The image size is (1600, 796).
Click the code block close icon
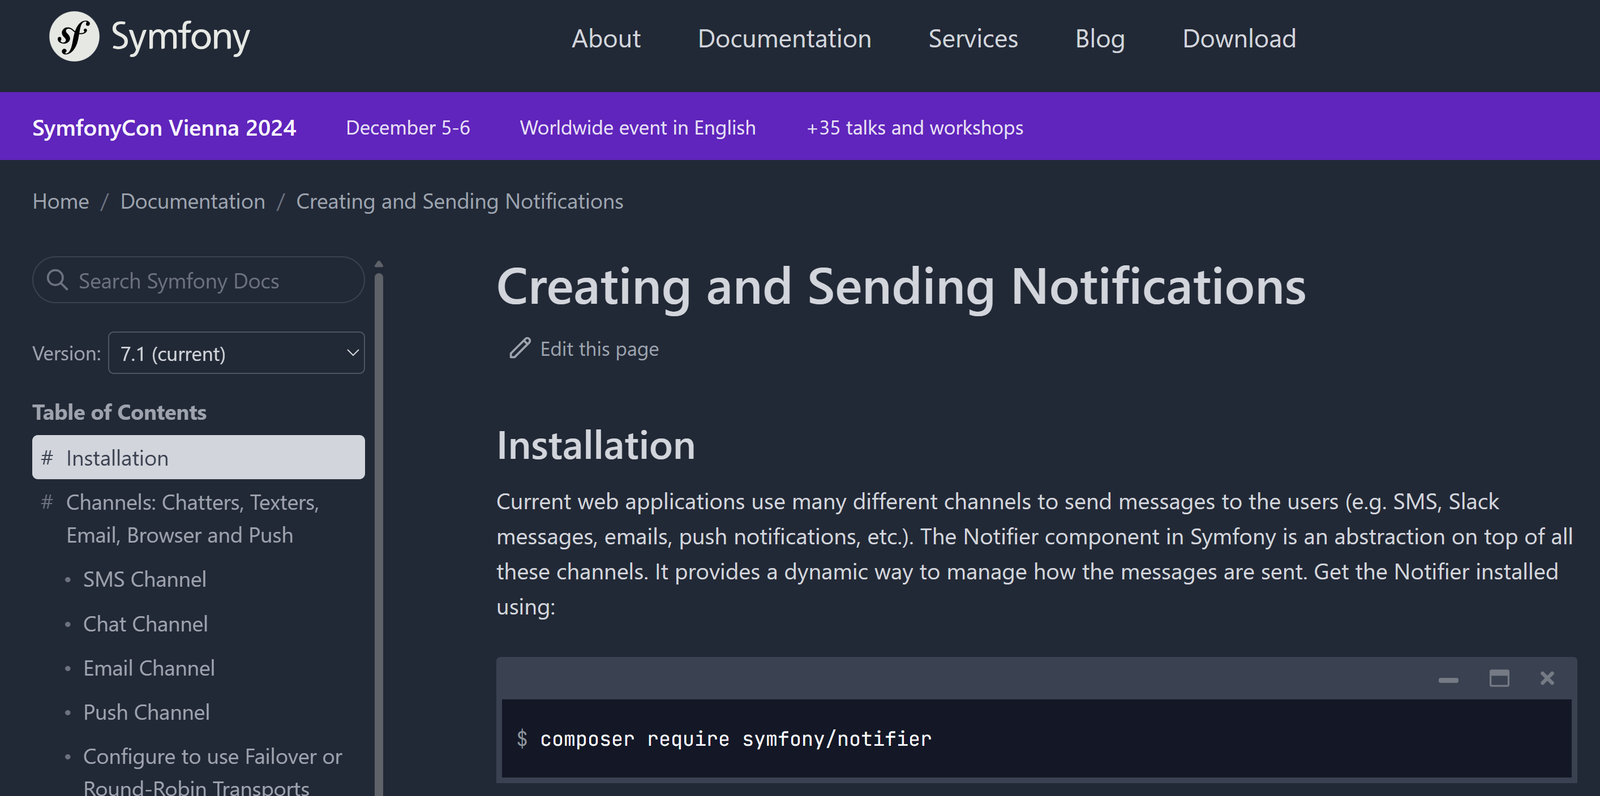[1547, 678]
